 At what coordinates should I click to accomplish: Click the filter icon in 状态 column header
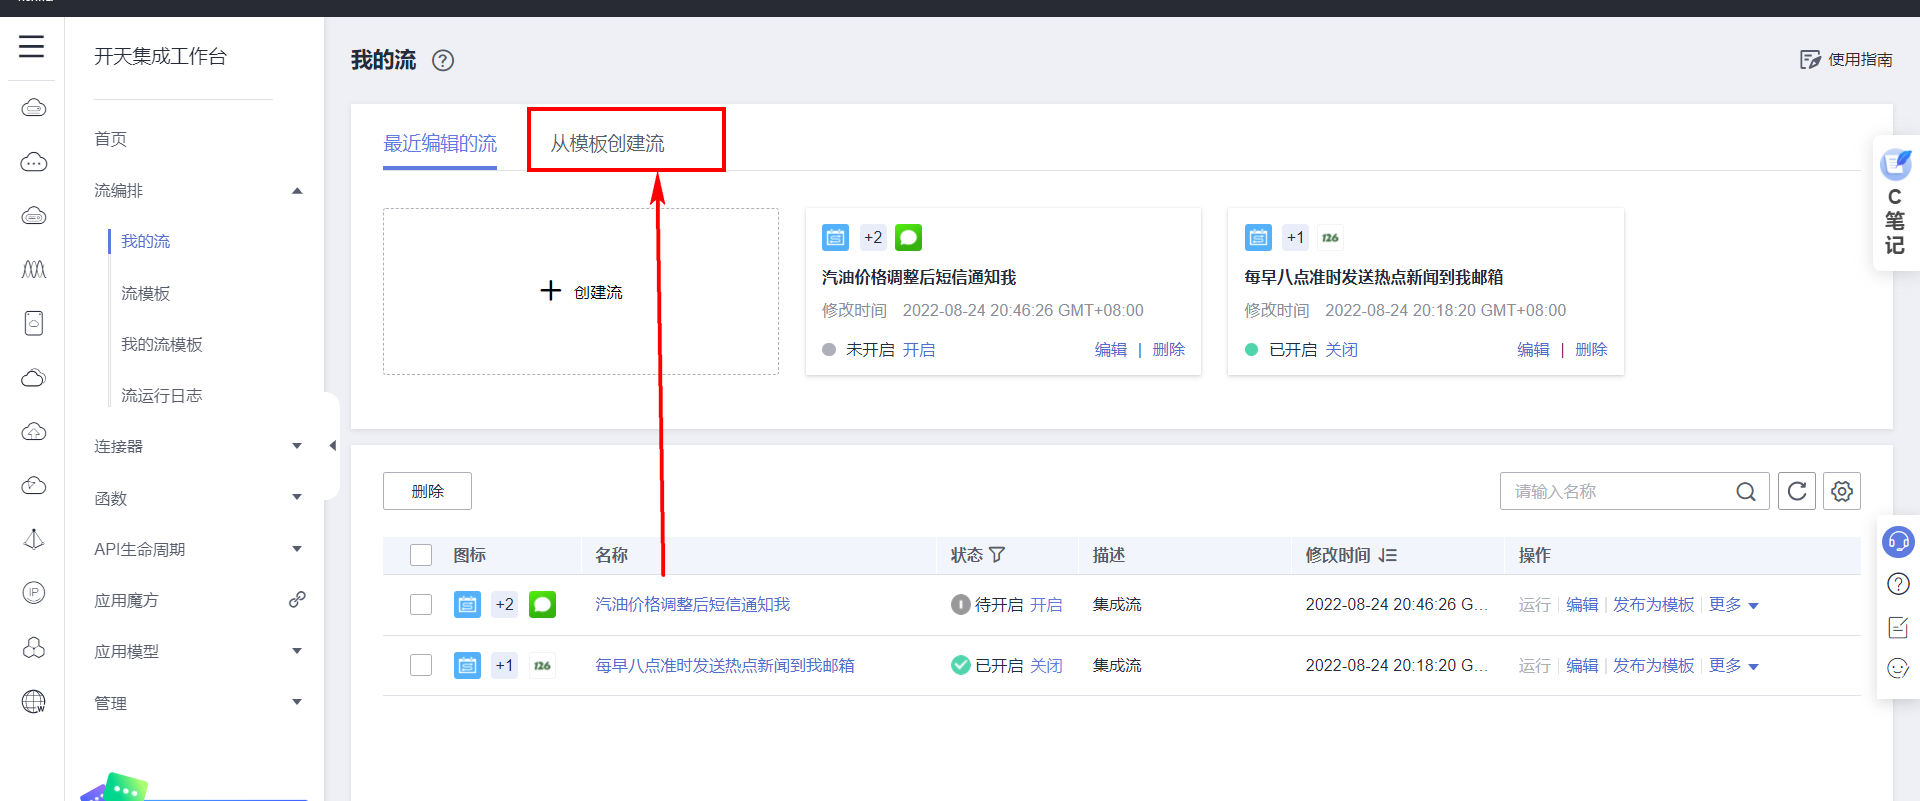[x=997, y=555]
